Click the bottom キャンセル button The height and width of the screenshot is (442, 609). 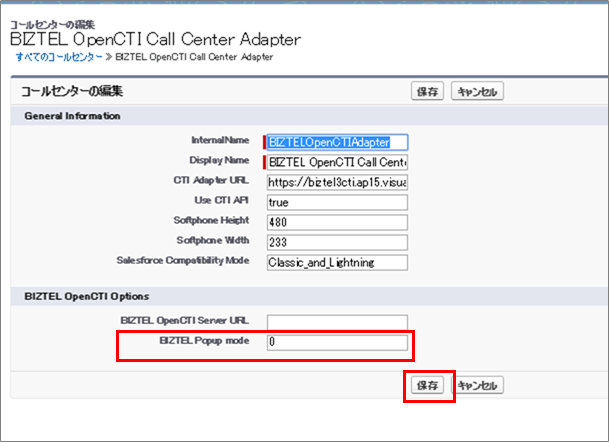coord(477,385)
